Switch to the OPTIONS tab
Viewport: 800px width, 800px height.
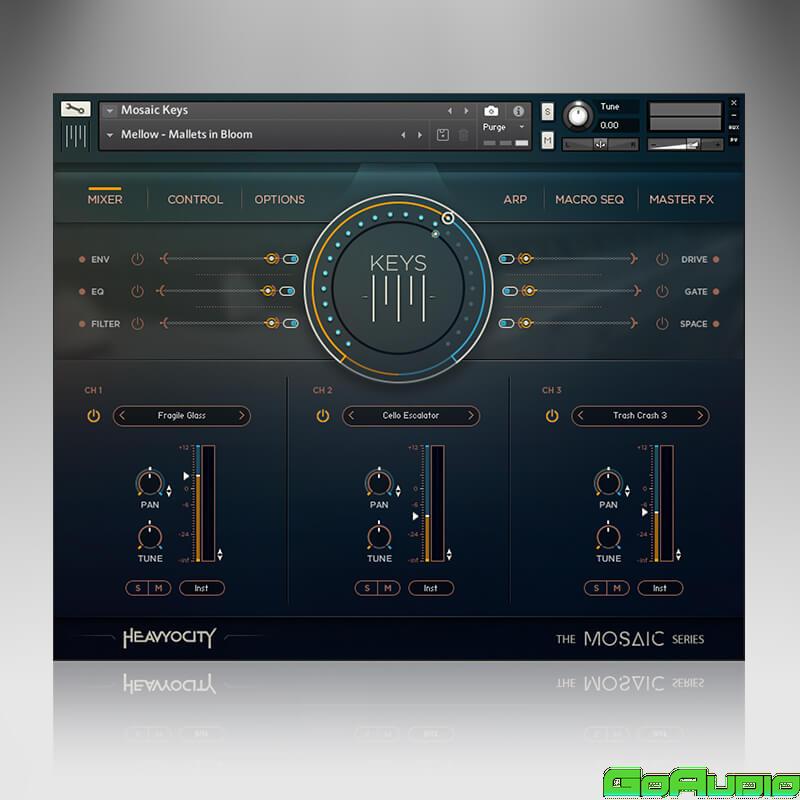pos(280,199)
